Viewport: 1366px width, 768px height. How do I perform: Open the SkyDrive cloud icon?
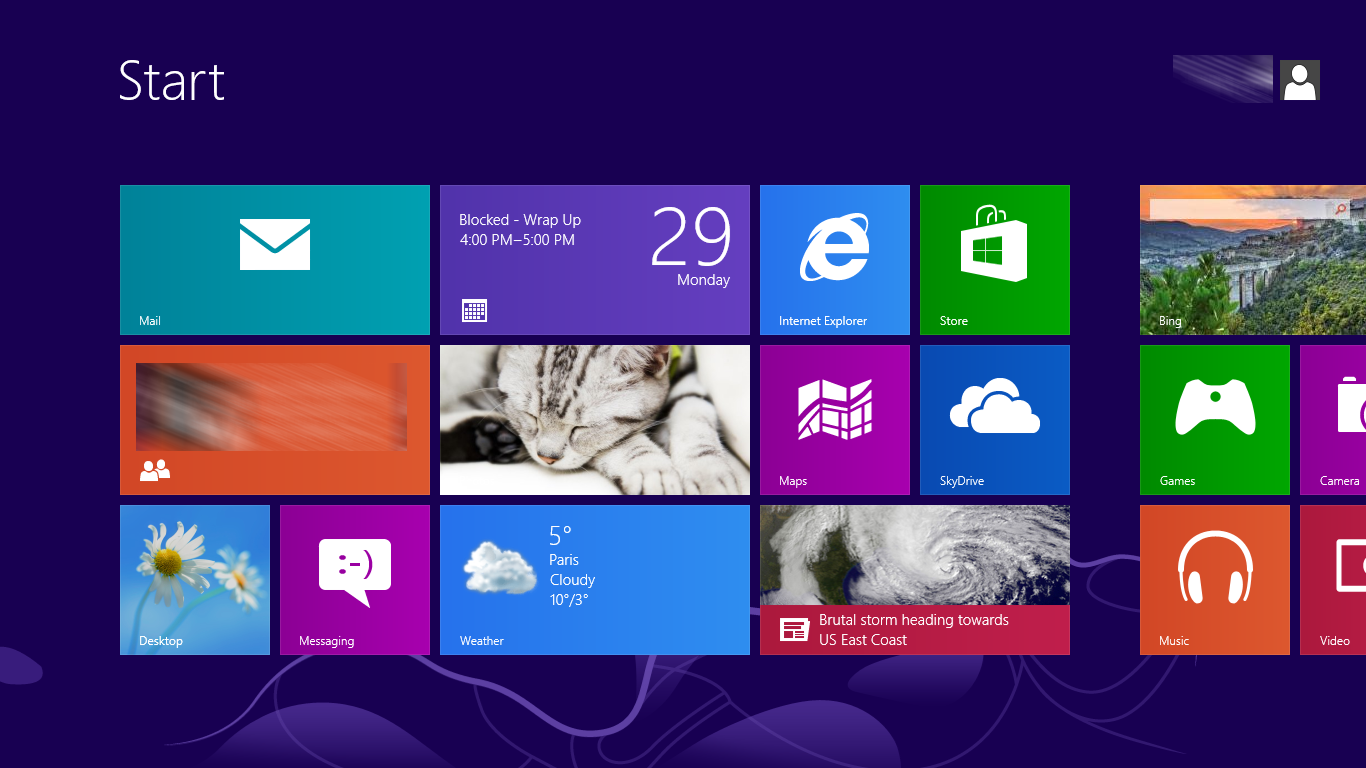995,406
